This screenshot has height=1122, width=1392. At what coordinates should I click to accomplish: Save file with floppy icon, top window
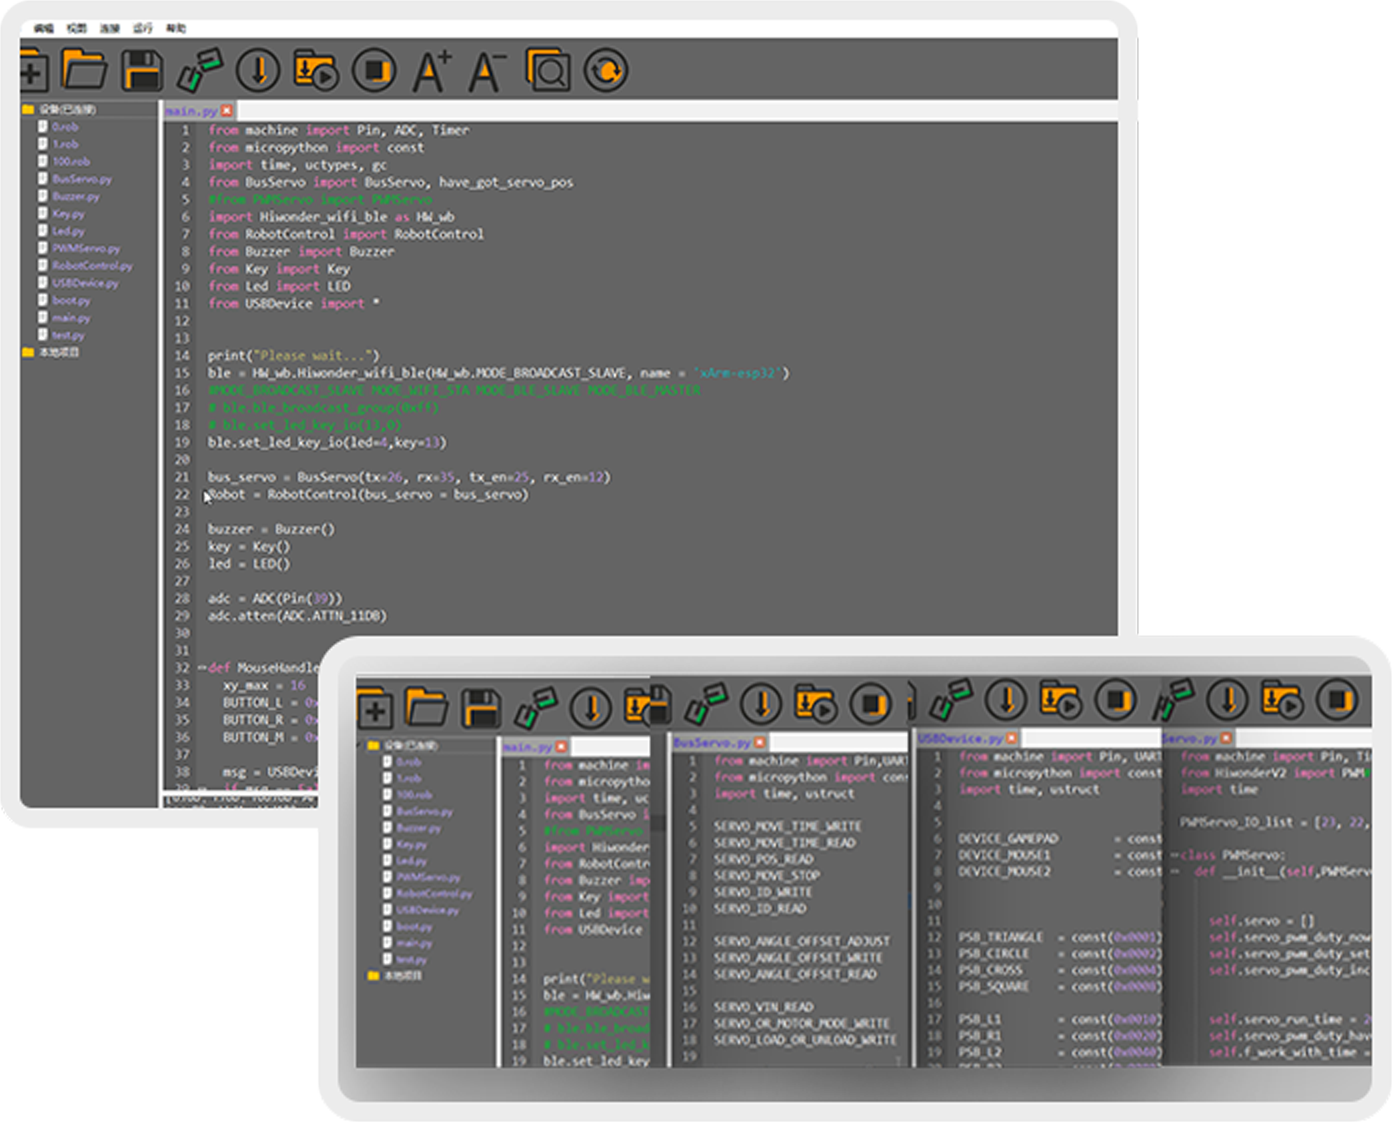click(142, 71)
